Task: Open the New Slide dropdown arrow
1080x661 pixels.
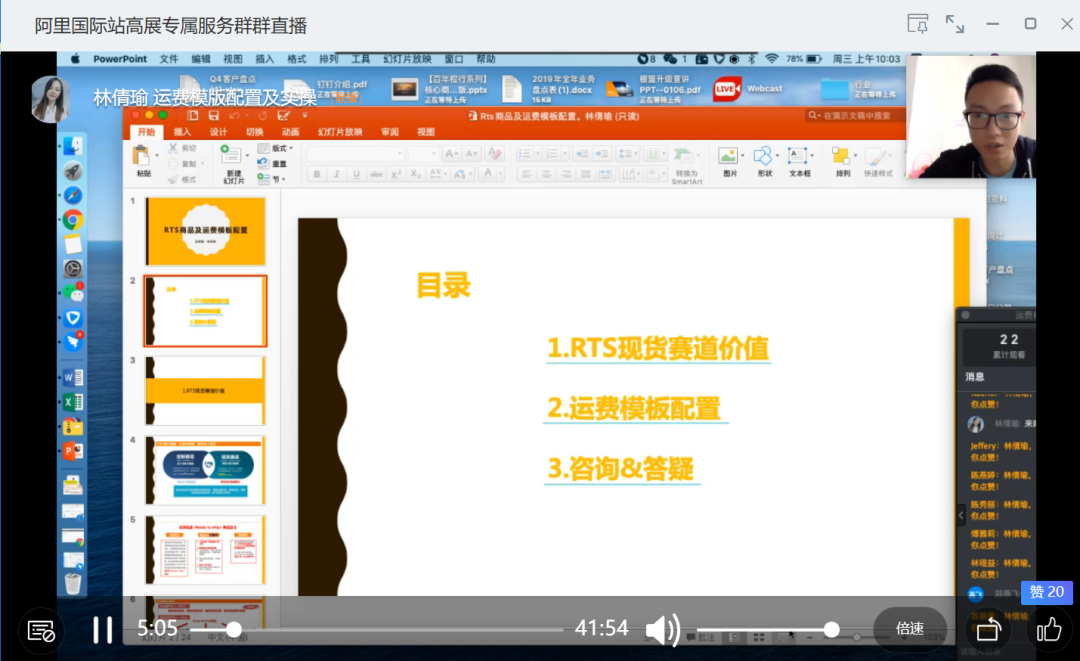Action: (x=247, y=156)
